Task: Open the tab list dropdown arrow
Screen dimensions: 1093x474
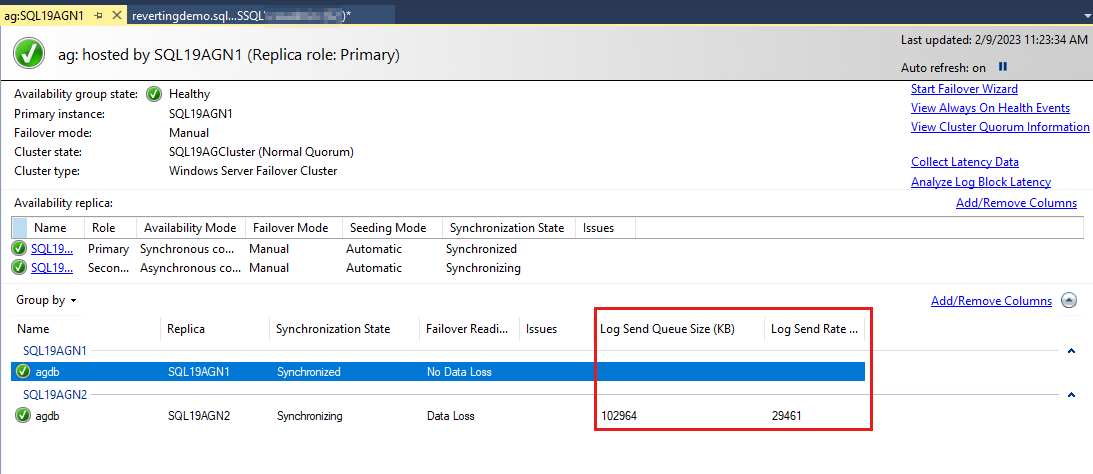Action: point(1086,16)
